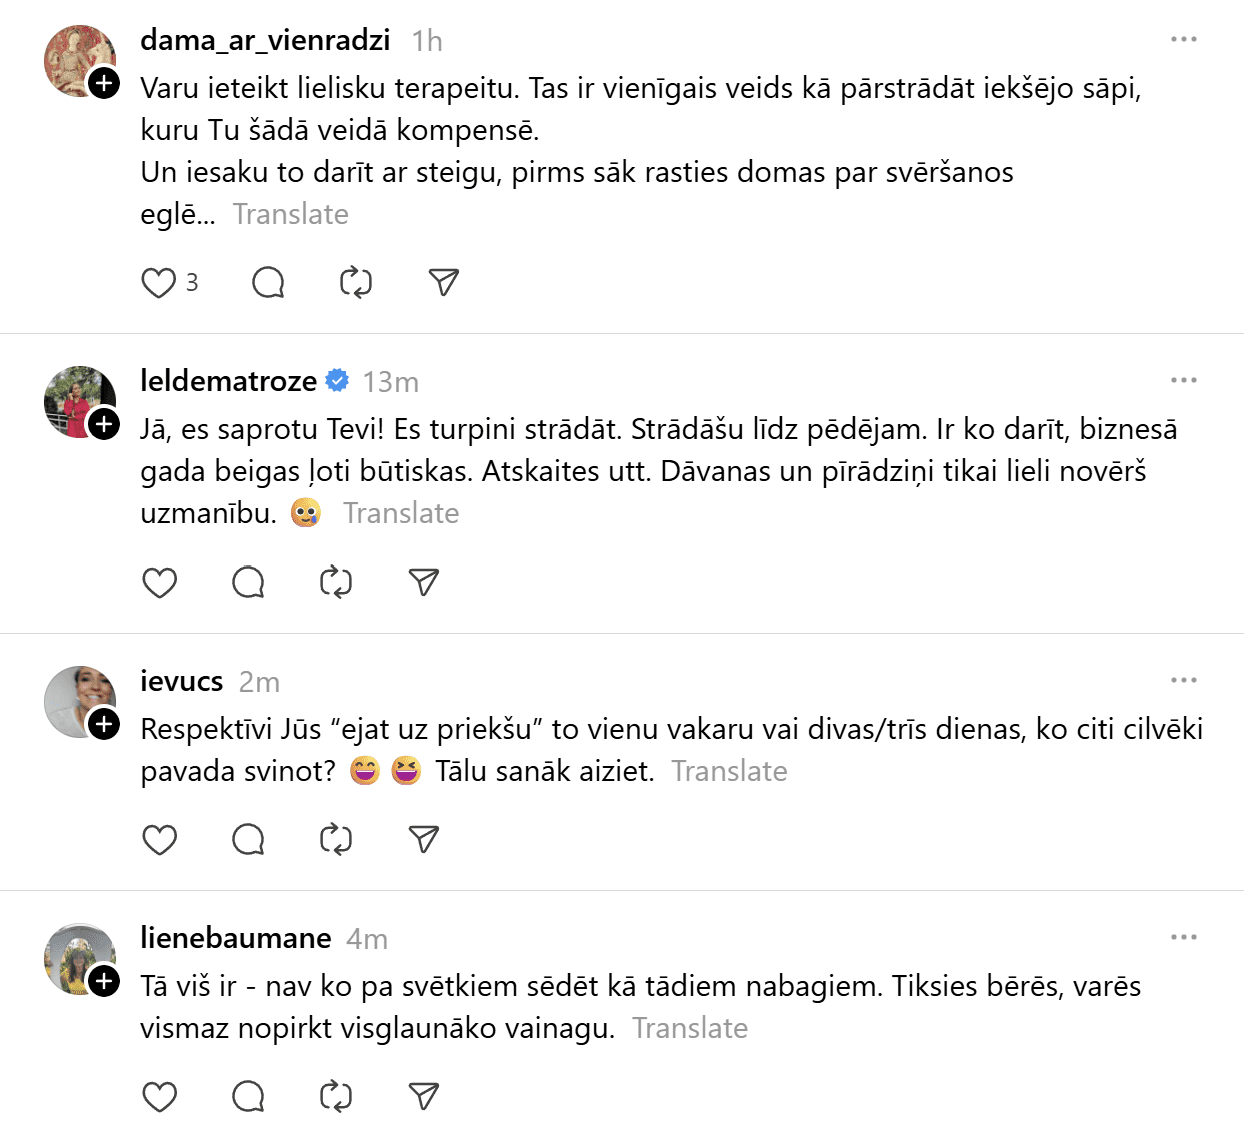
Task: Open the ievucs profile username link
Action: (181, 681)
